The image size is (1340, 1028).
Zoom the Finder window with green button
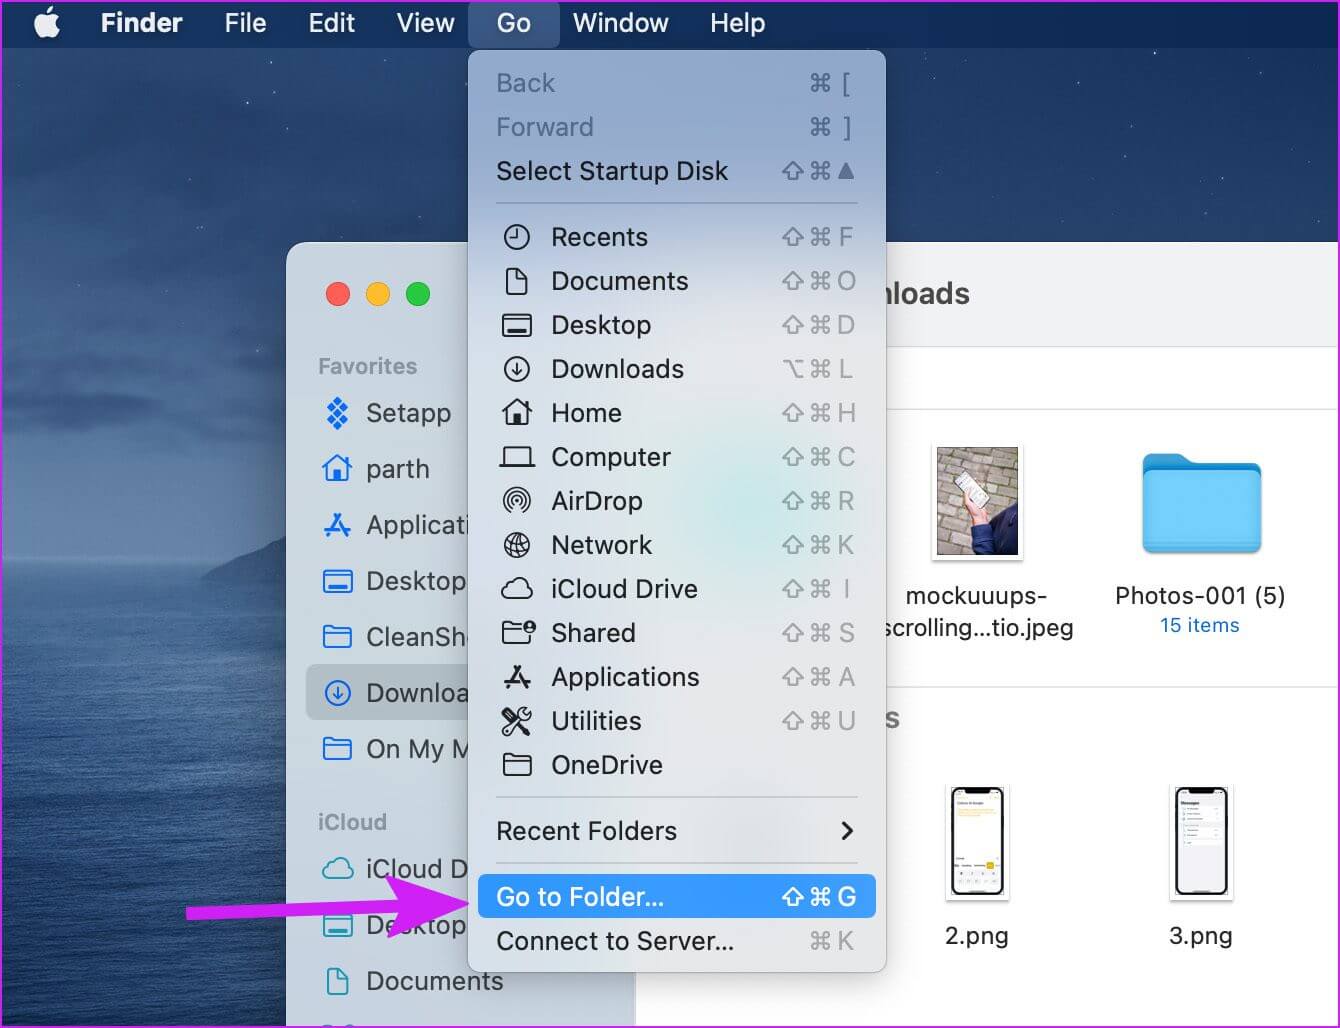[418, 294]
